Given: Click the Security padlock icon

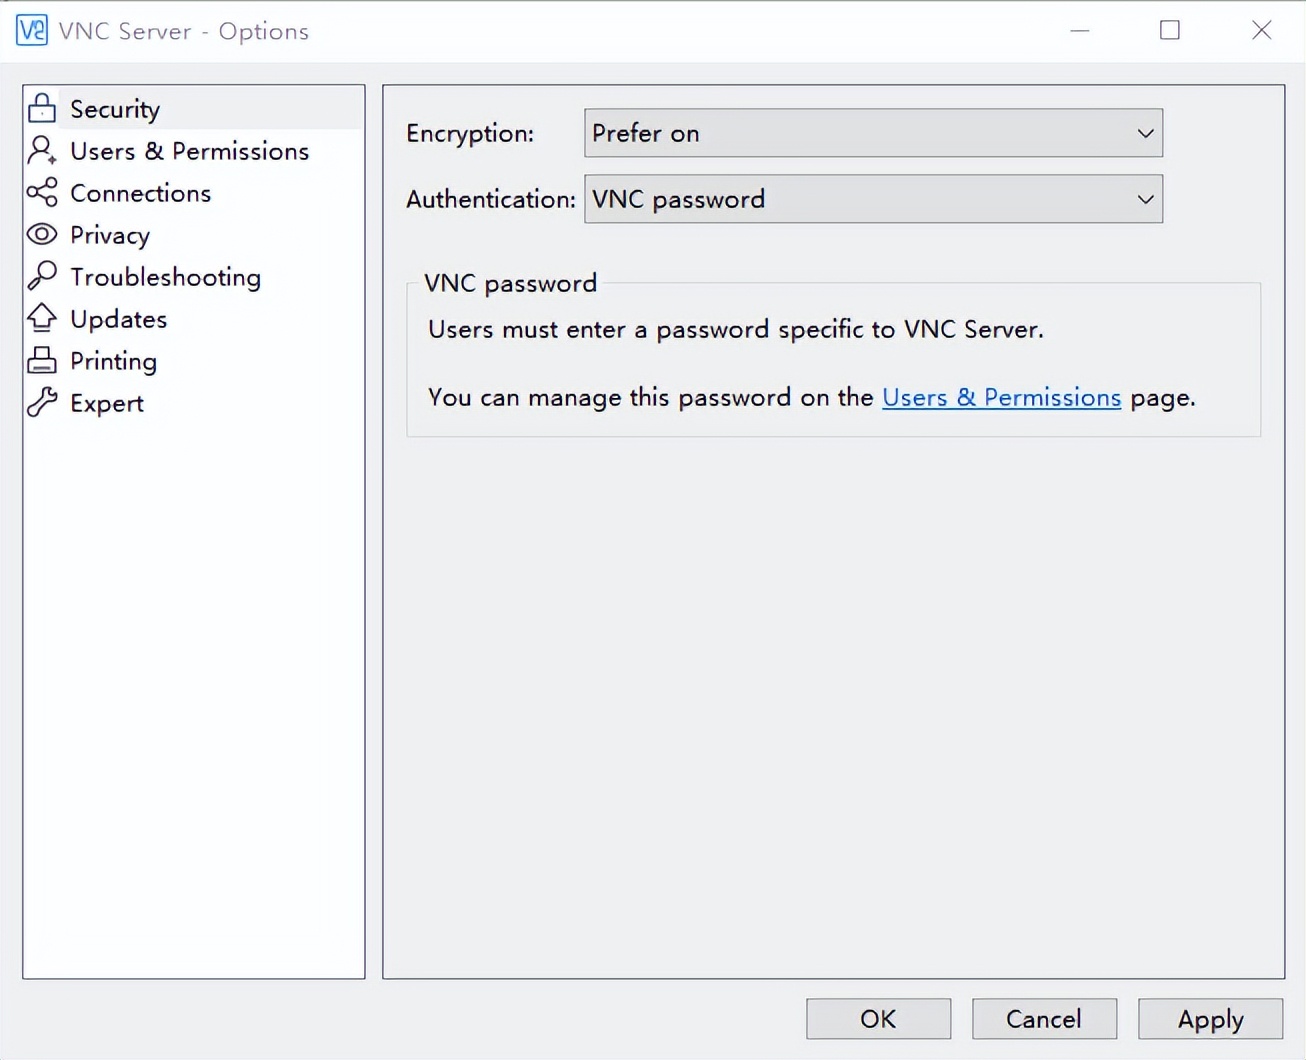Looking at the screenshot, I should pyautogui.click(x=42, y=108).
